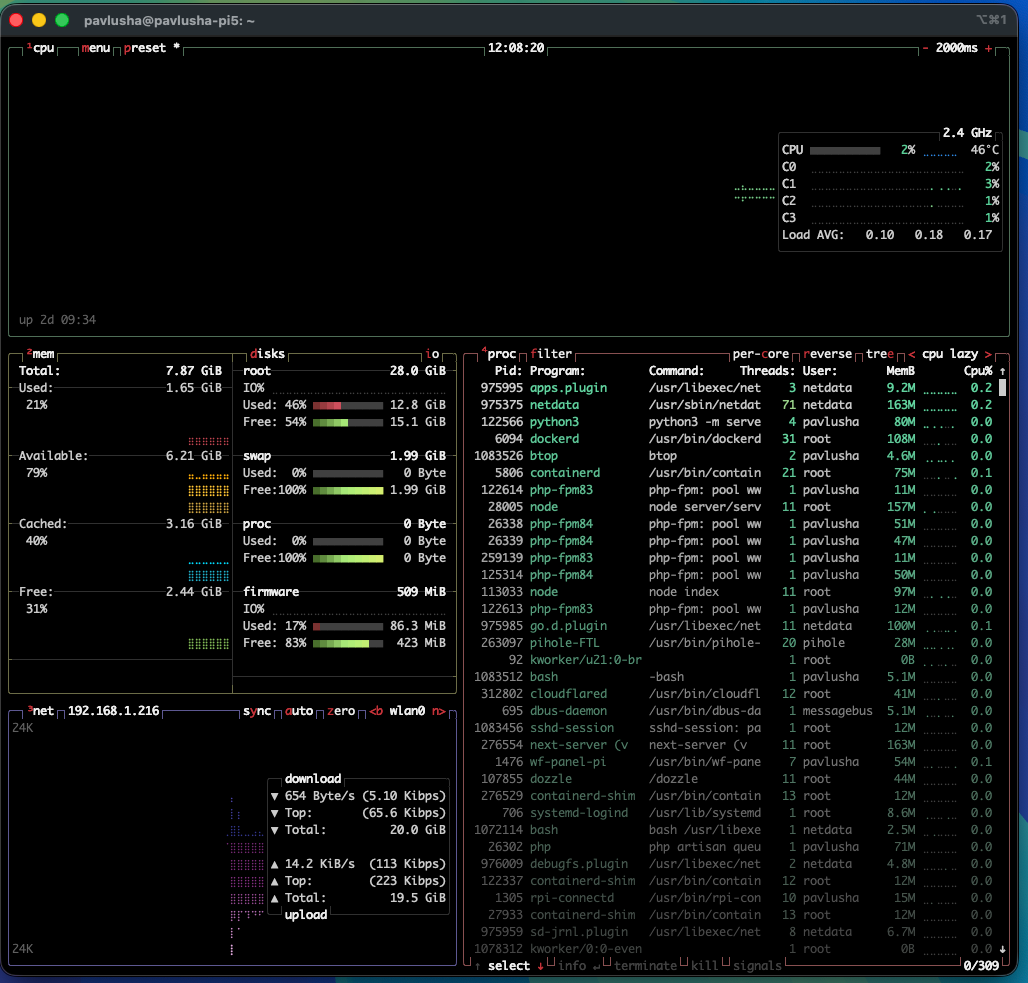The height and width of the screenshot is (983, 1028).
Task: Click the "-" to decrease the update interval
Action: (924, 47)
